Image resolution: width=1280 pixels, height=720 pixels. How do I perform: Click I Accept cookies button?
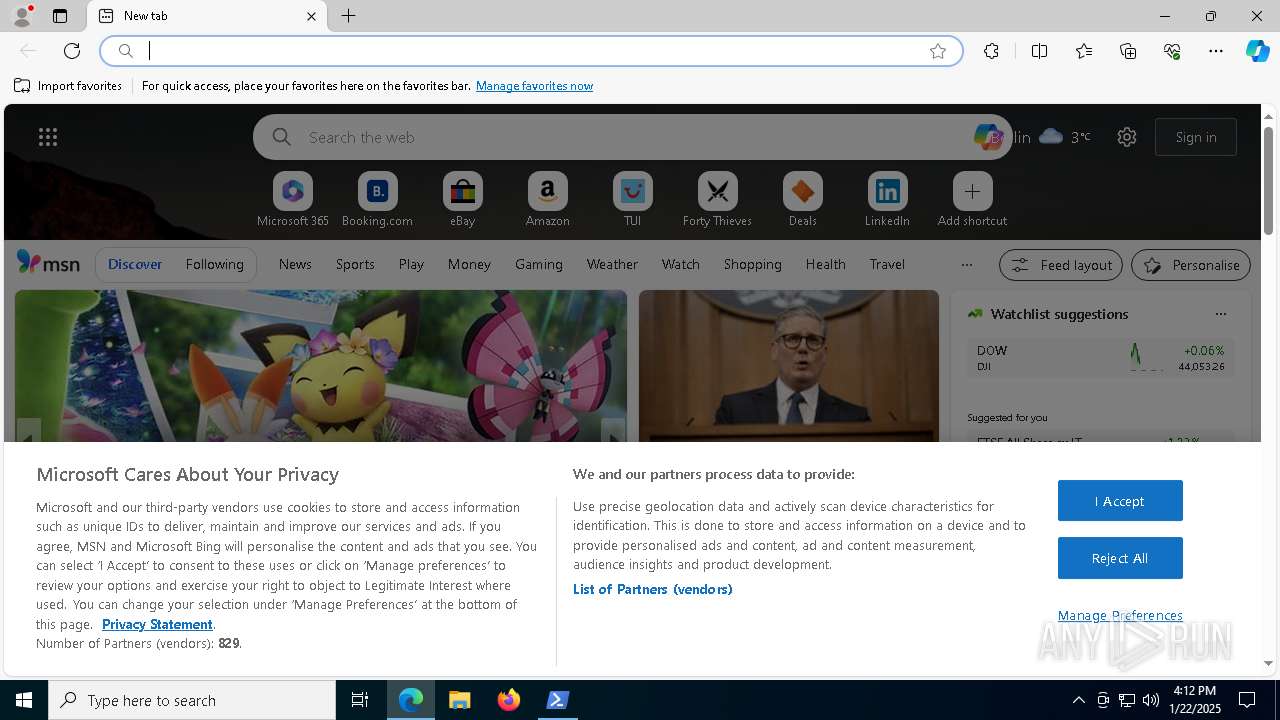click(1120, 501)
